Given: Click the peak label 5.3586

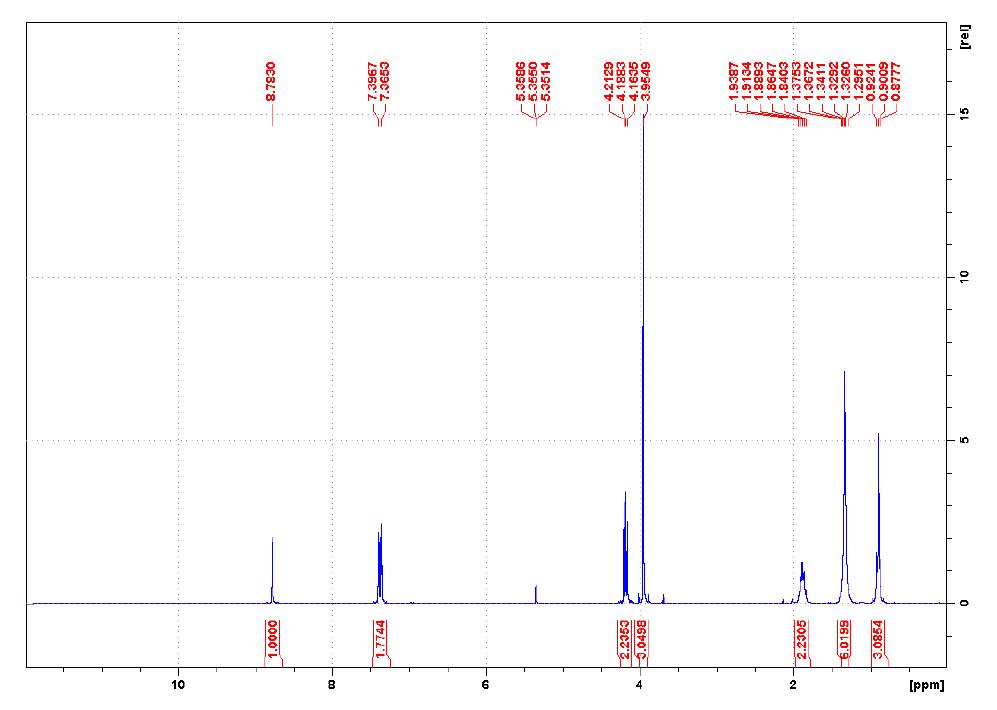Looking at the screenshot, I should pos(521,82).
